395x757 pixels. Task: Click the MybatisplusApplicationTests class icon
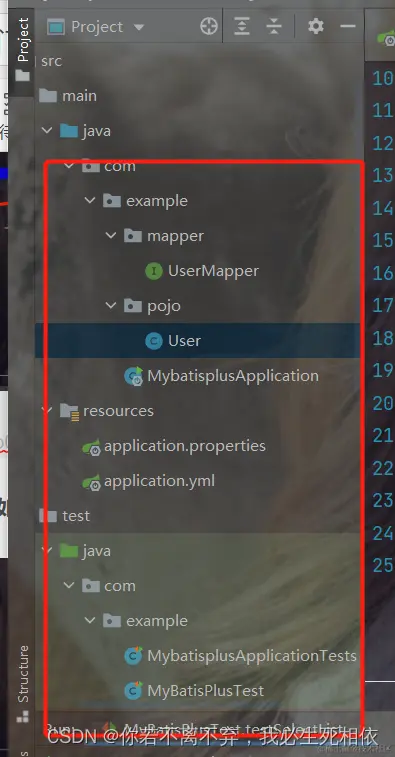[133, 656]
